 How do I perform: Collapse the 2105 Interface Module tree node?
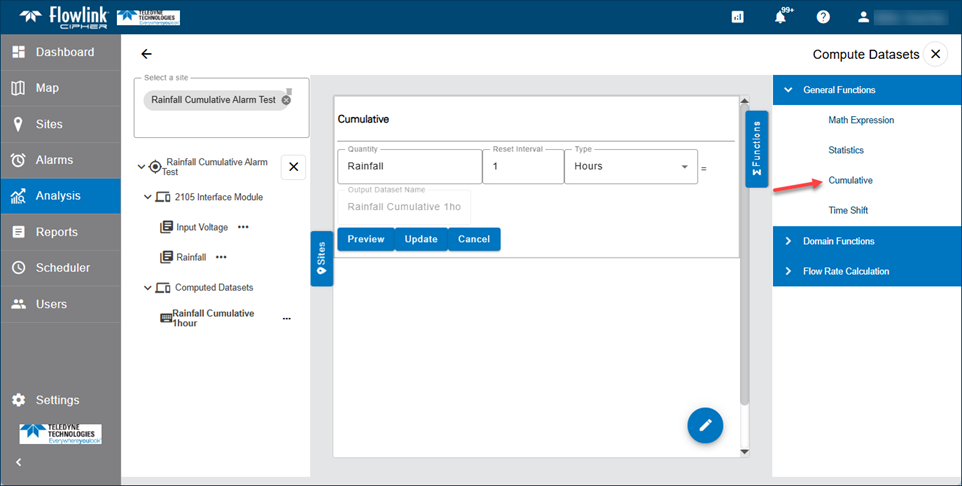point(148,197)
